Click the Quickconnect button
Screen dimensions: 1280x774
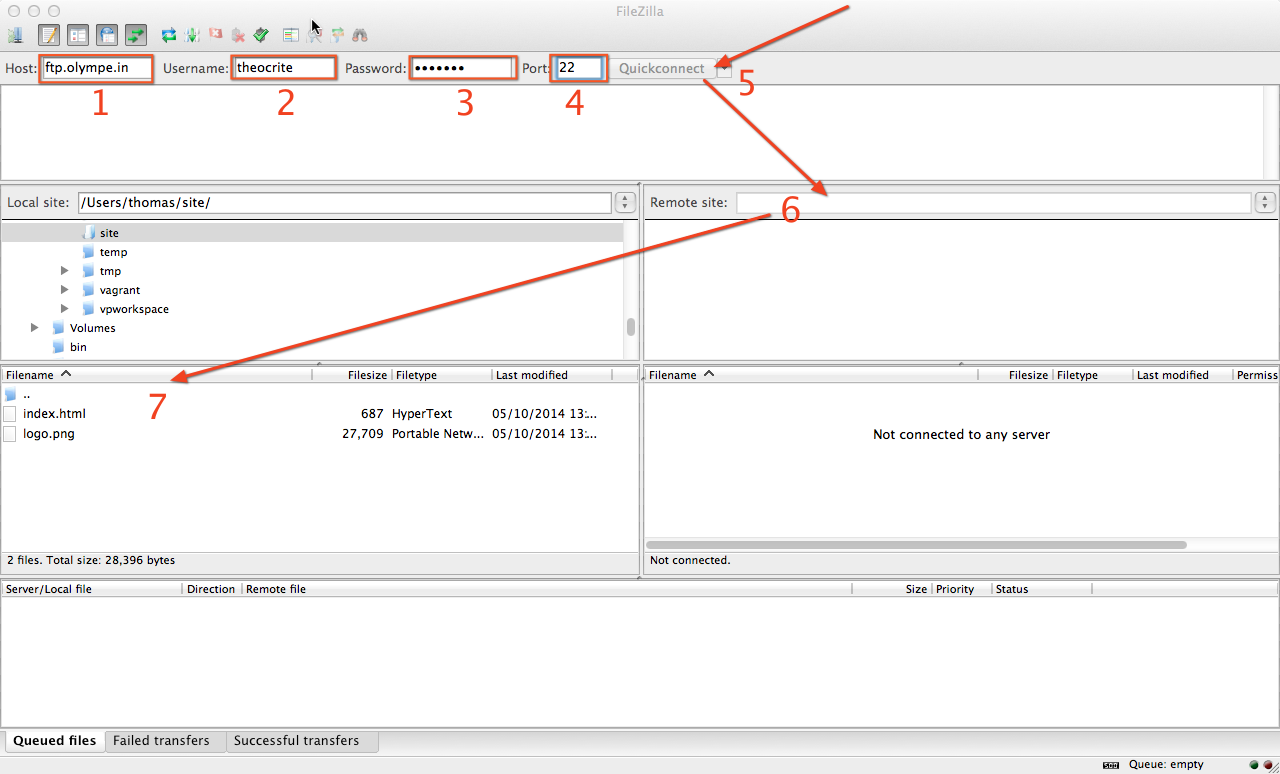point(661,68)
